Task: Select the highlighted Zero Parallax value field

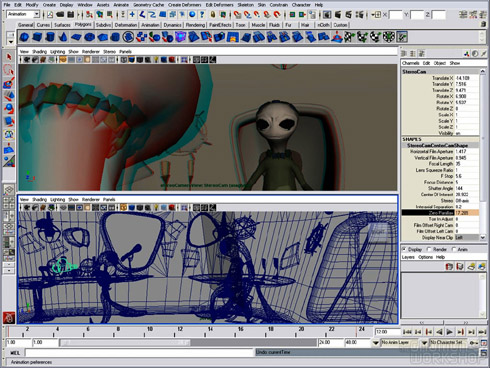Action: (467, 213)
